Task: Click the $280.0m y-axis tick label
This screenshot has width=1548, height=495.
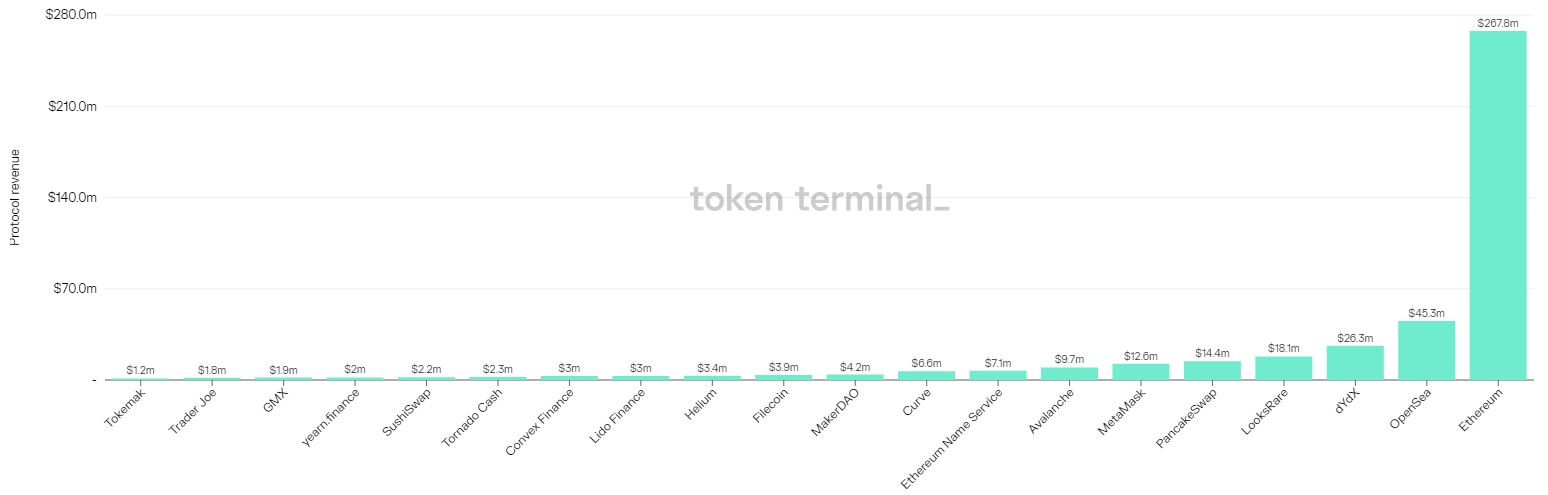Action: (x=72, y=16)
